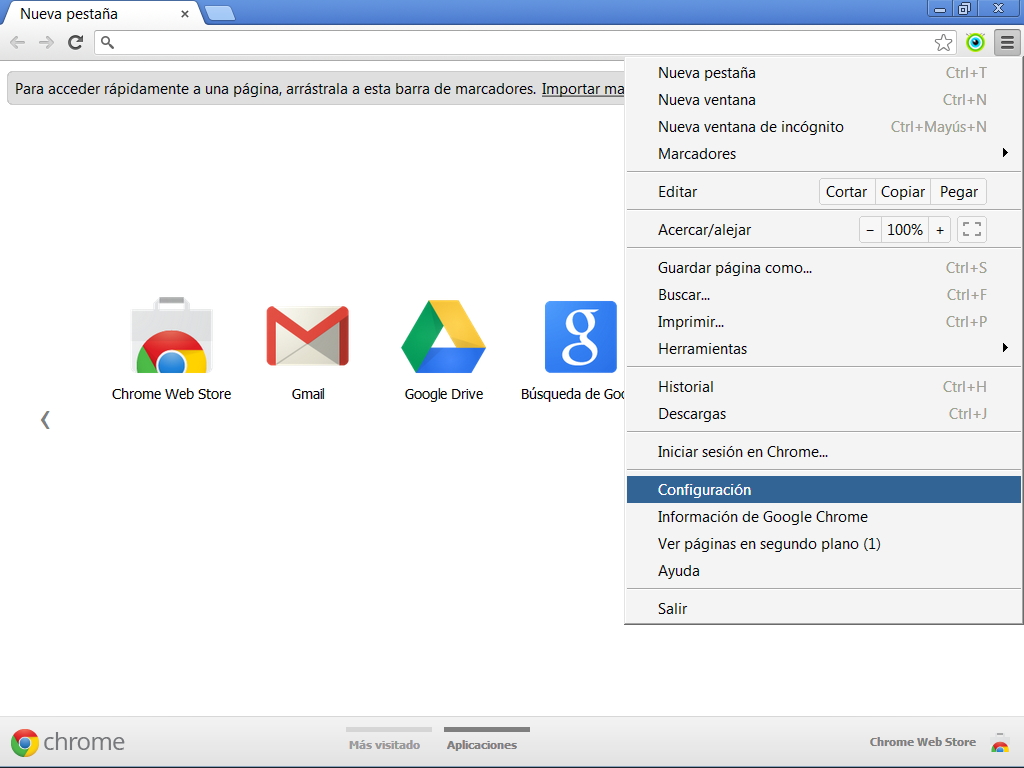Click the Importar marcadores link

coord(583,89)
